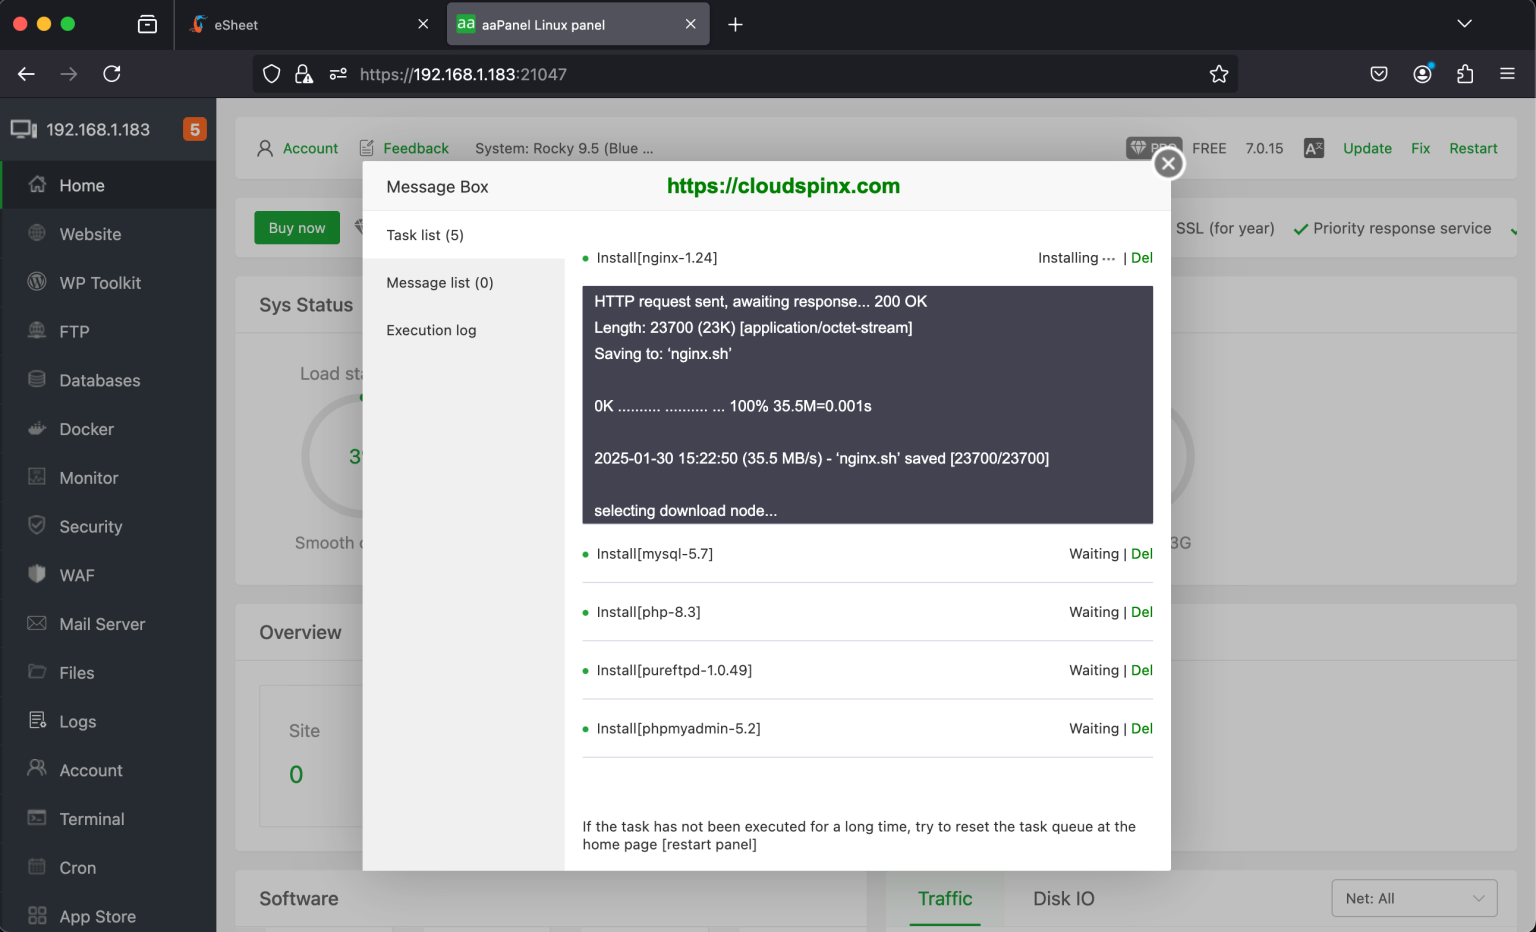Select Execution log in the Message Box
1536x932 pixels.
[431, 330]
